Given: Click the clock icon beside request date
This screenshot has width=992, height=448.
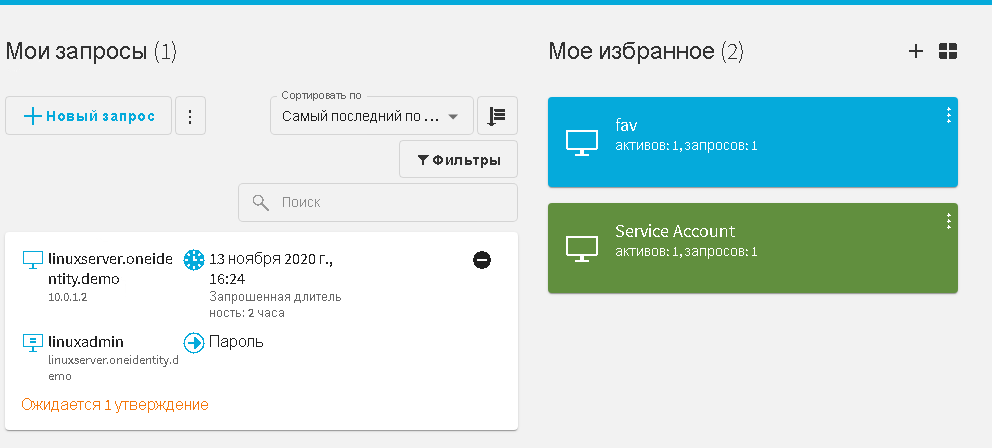Looking at the screenshot, I should (194, 259).
